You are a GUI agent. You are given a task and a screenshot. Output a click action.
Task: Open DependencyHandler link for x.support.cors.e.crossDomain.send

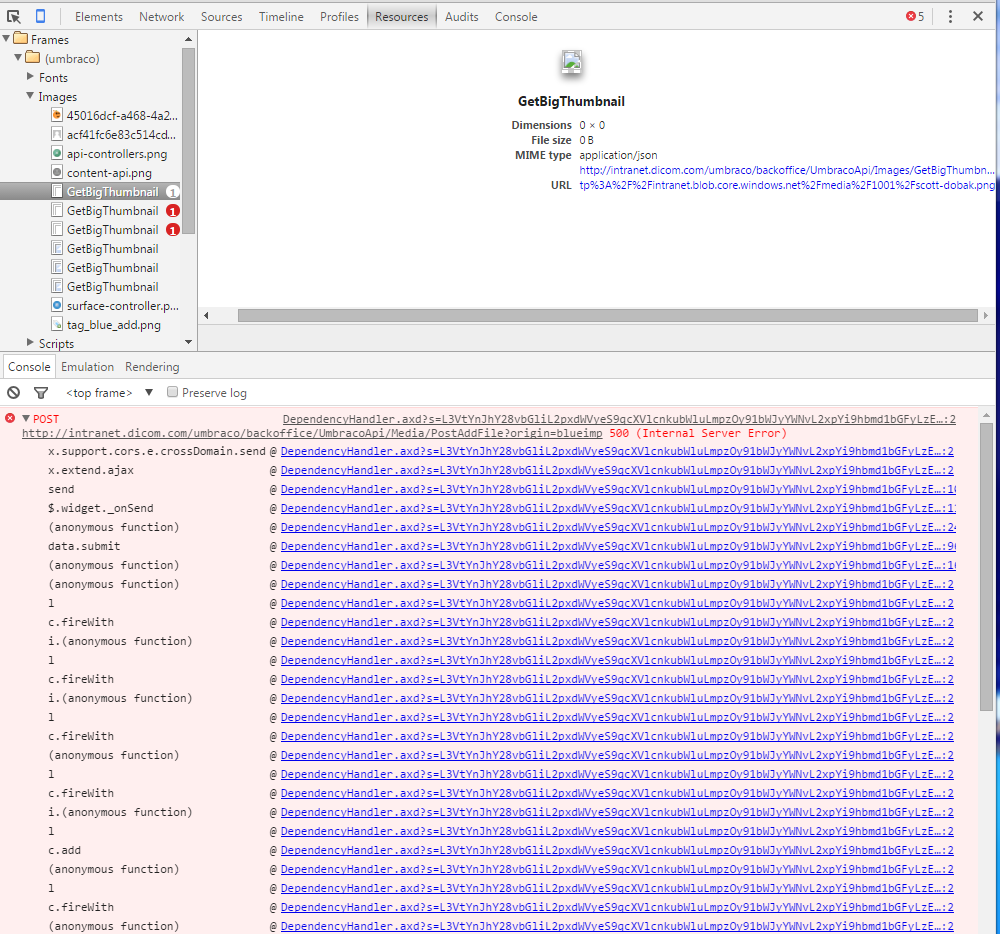[617, 451]
